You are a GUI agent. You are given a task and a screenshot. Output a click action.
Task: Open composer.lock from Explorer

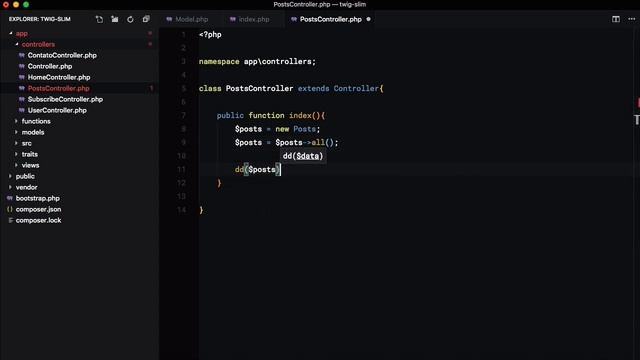click(x=38, y=220)
